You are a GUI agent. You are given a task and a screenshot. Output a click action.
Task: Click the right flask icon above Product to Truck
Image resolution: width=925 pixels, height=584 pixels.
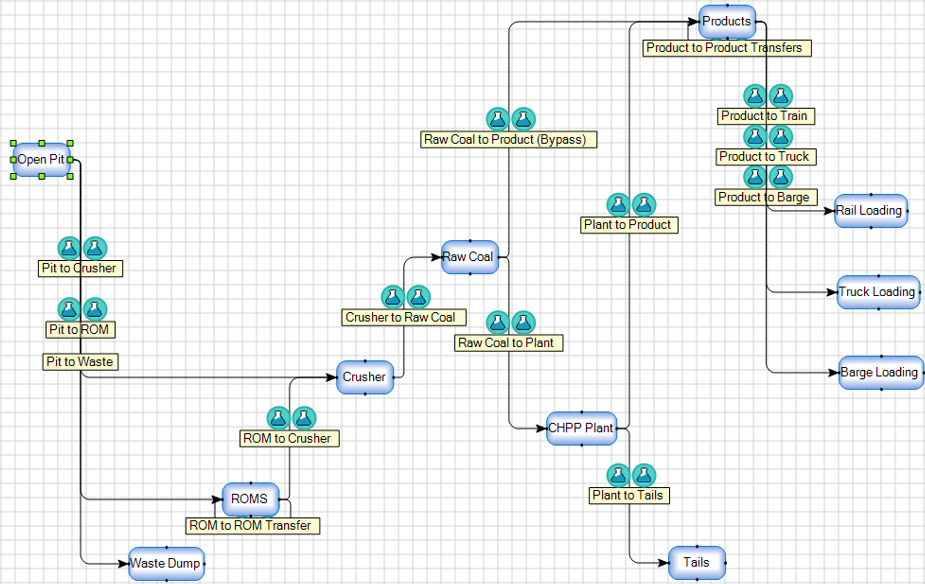click(x=779, y=136)
